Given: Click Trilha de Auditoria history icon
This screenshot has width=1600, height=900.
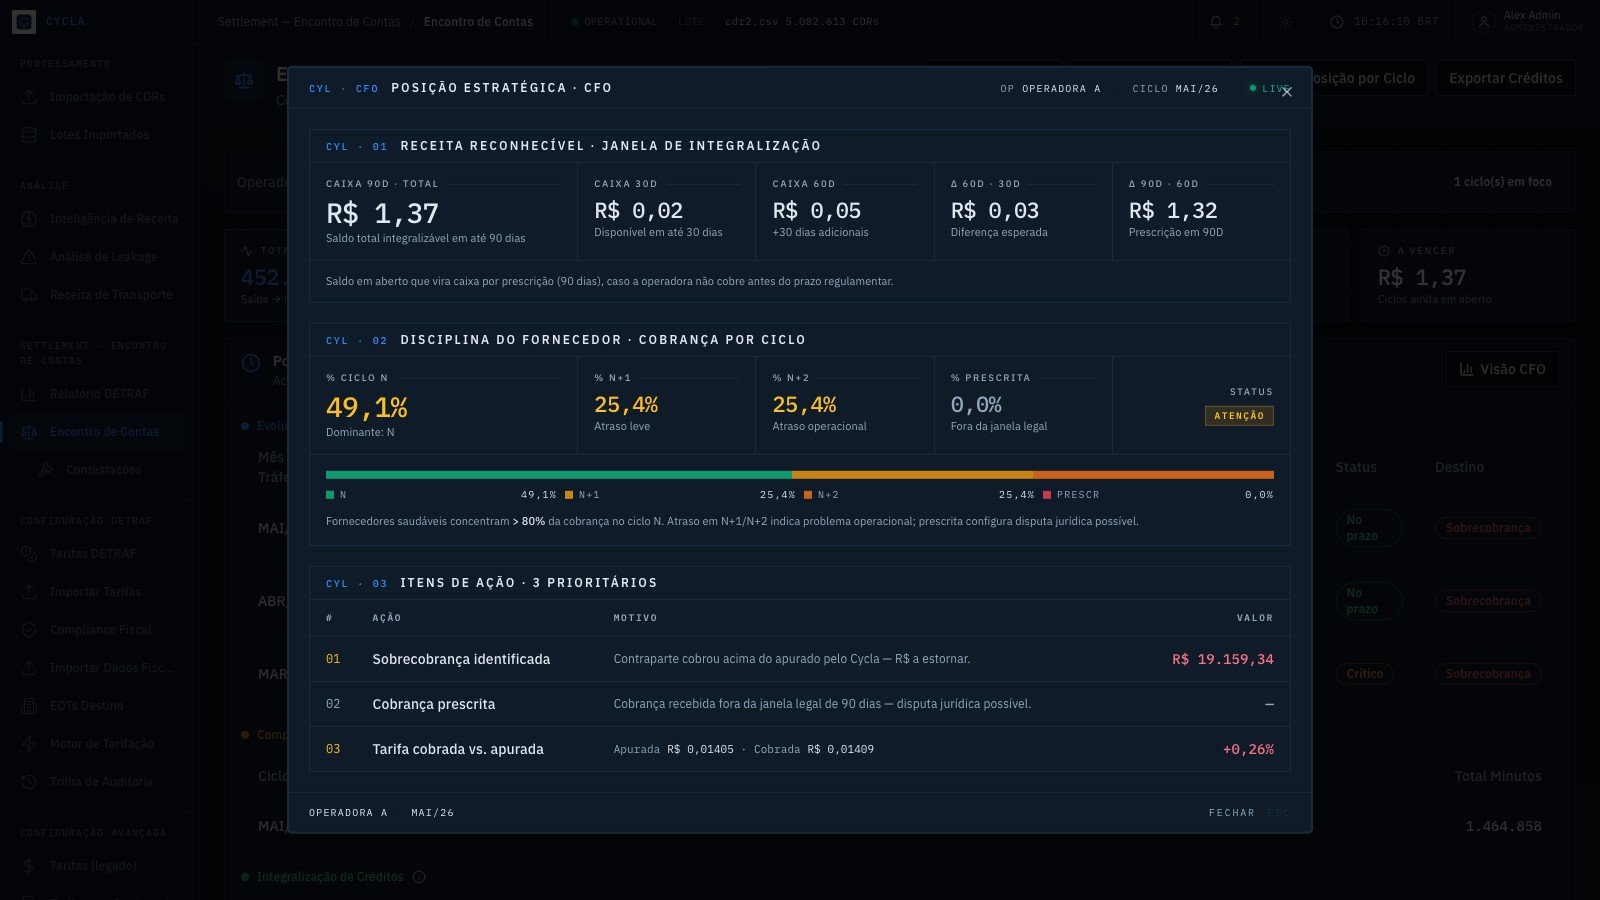Looking at the screenshot, I should point(30,782).
